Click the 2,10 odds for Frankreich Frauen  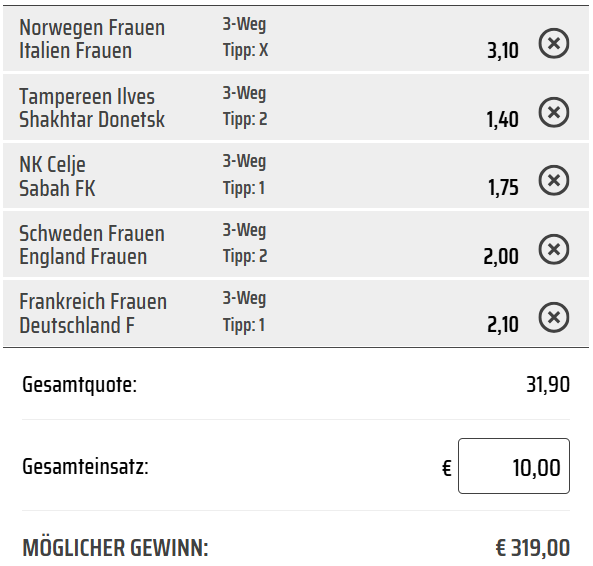[503, 324]
